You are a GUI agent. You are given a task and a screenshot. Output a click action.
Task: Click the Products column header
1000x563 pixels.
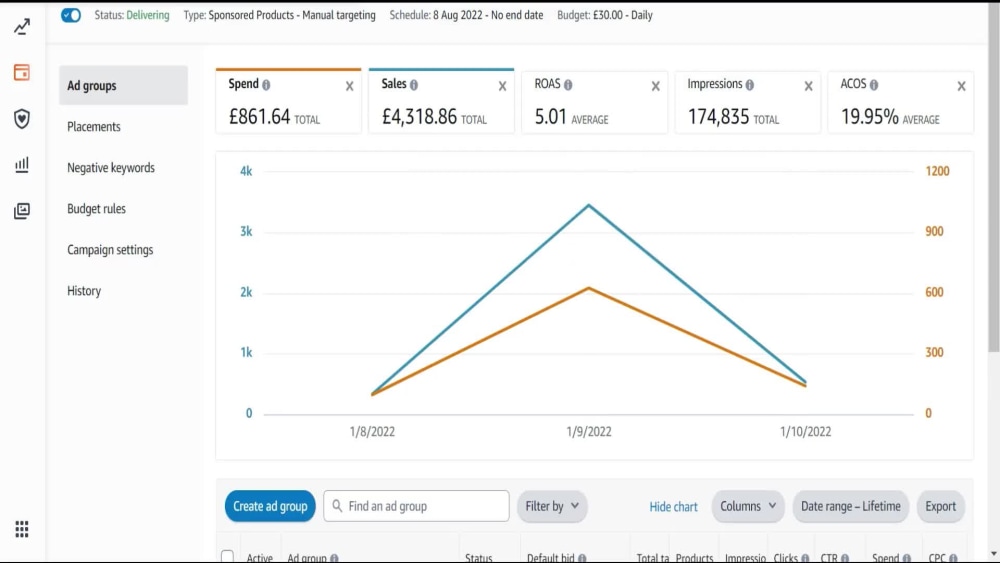(x=694, y=558)
